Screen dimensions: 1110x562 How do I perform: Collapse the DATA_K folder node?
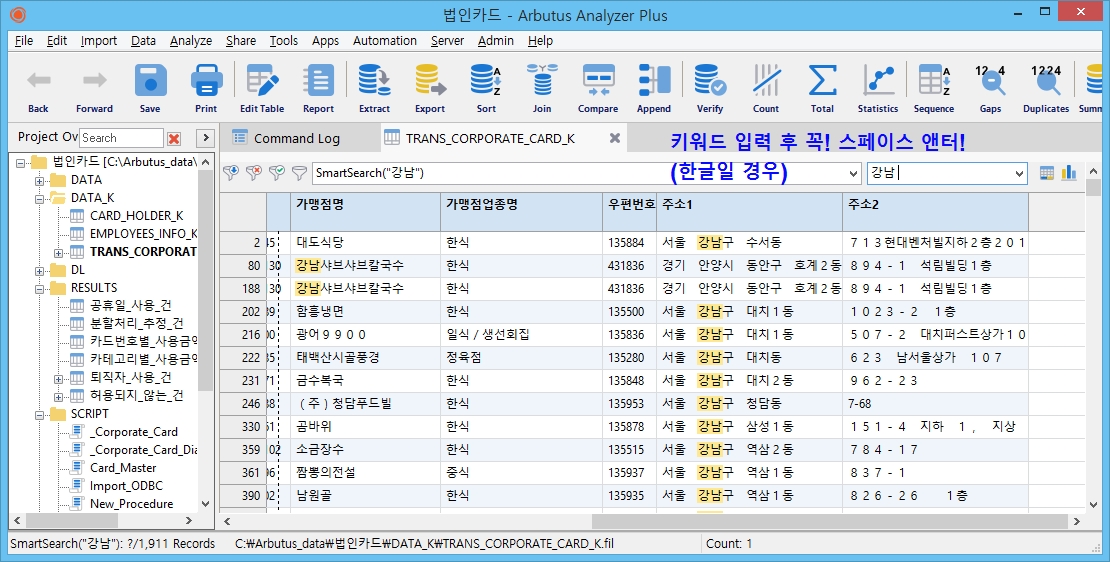pyautogui.click(x=40, y=199)
